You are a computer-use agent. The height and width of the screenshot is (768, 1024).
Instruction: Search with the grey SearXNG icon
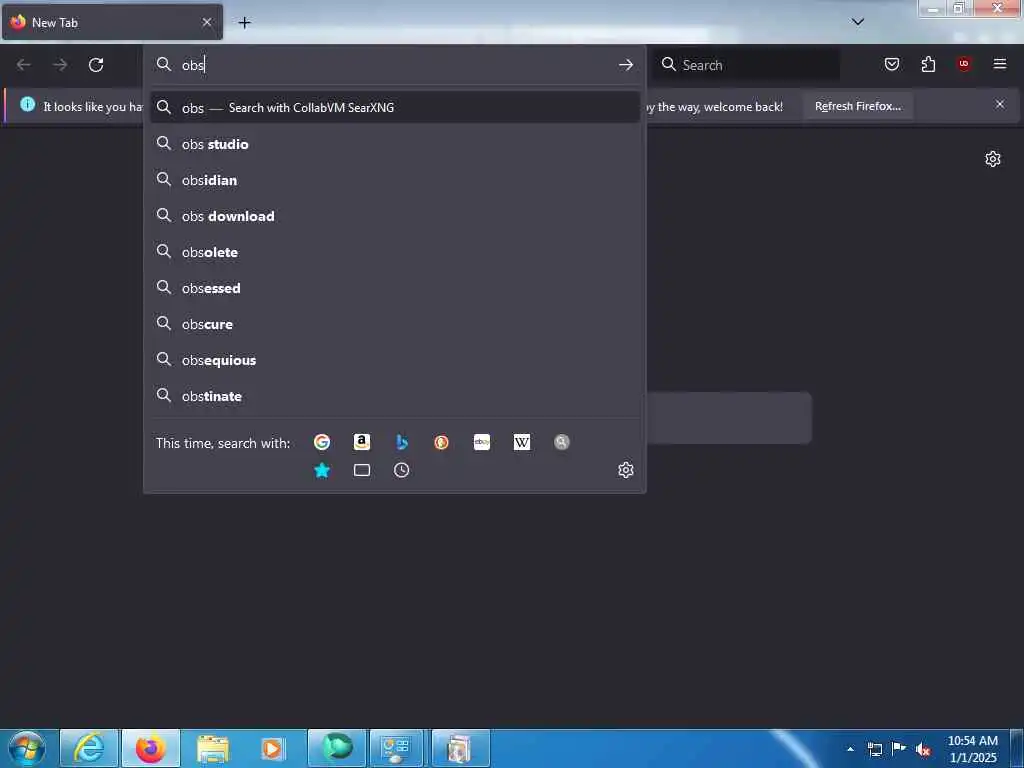(x=562, y=442)
